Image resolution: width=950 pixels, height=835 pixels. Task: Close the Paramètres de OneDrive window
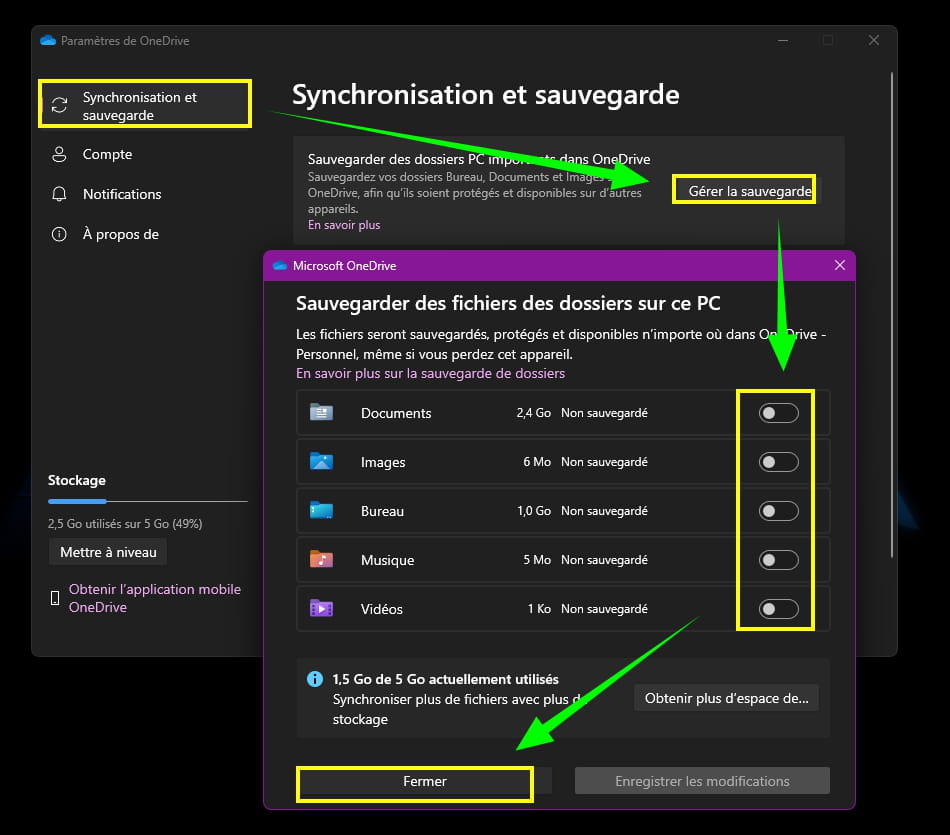pyautogui.click(x=874, y=40)
